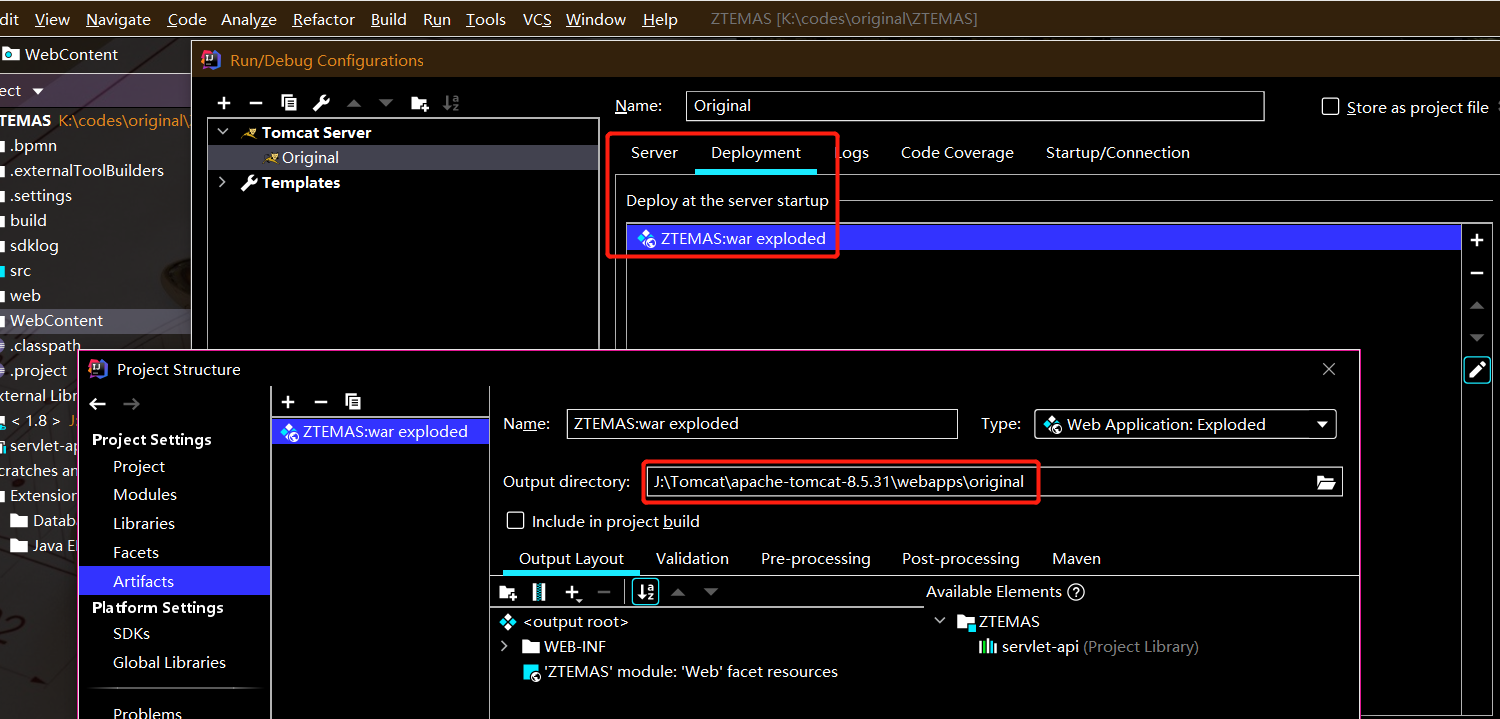
Task: Collapse Tomcat Server tree node
Action: coord(223,132)
